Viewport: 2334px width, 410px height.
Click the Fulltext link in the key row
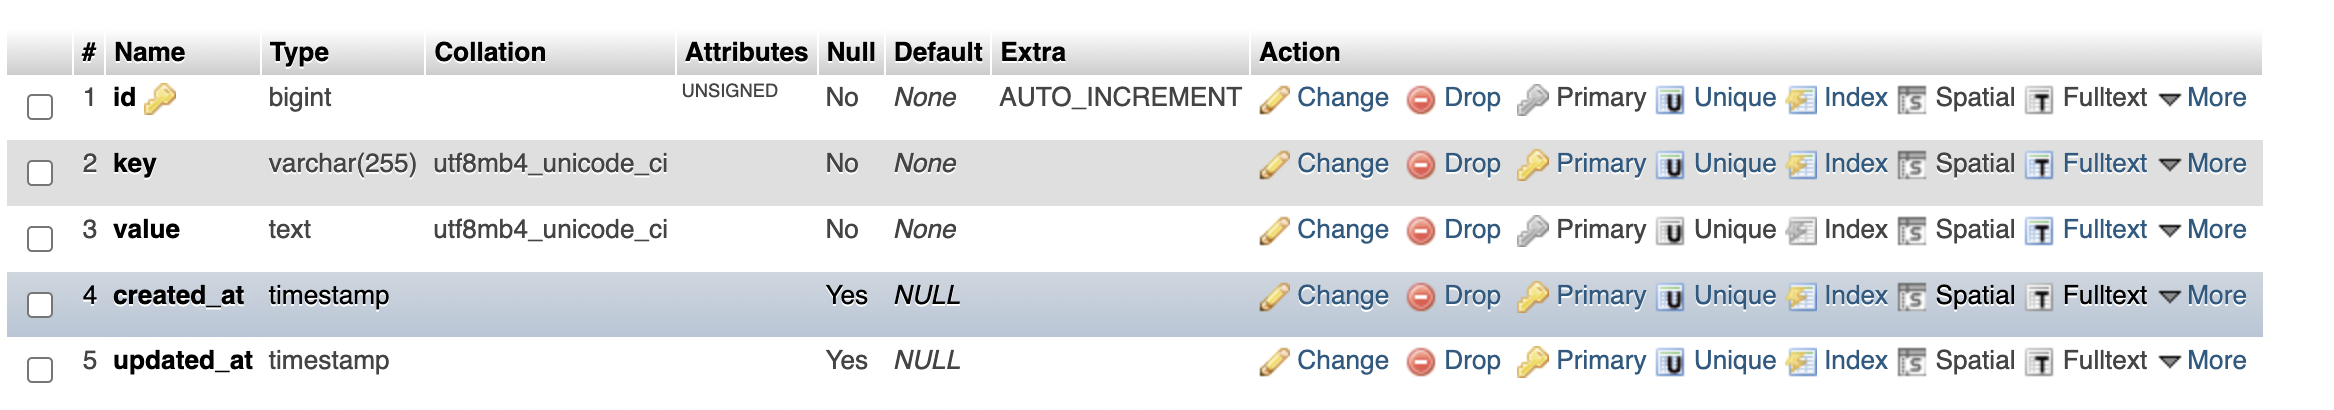click(2105, 164)
